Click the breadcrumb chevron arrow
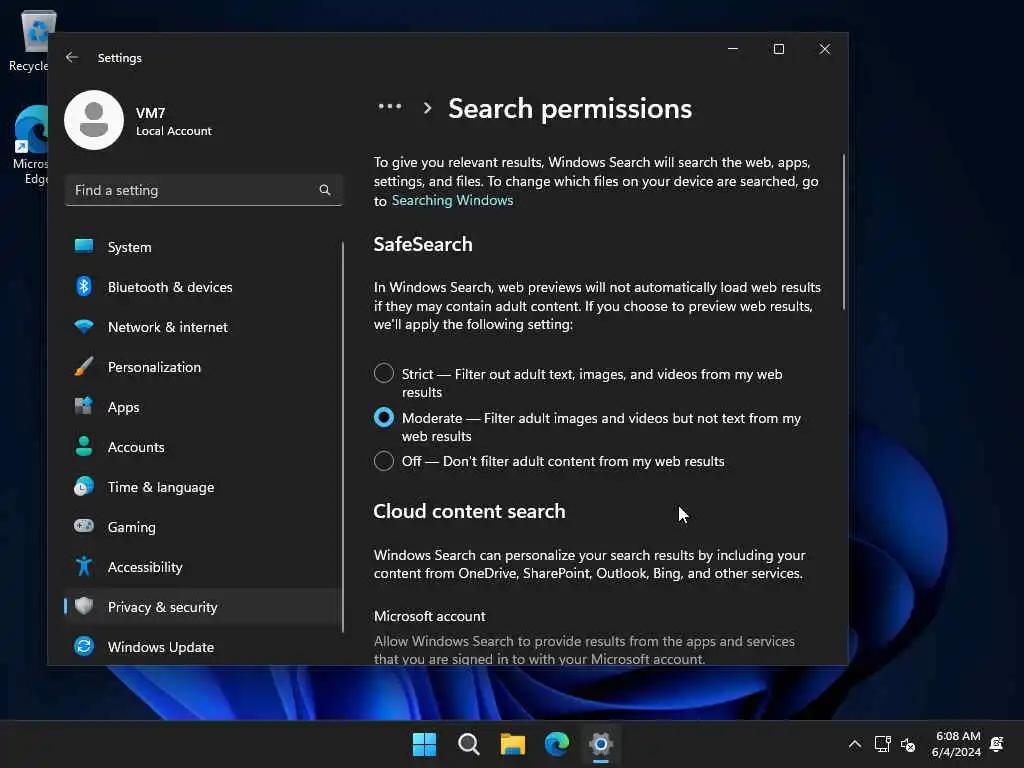1024x768 pixels. coord(427,108)
